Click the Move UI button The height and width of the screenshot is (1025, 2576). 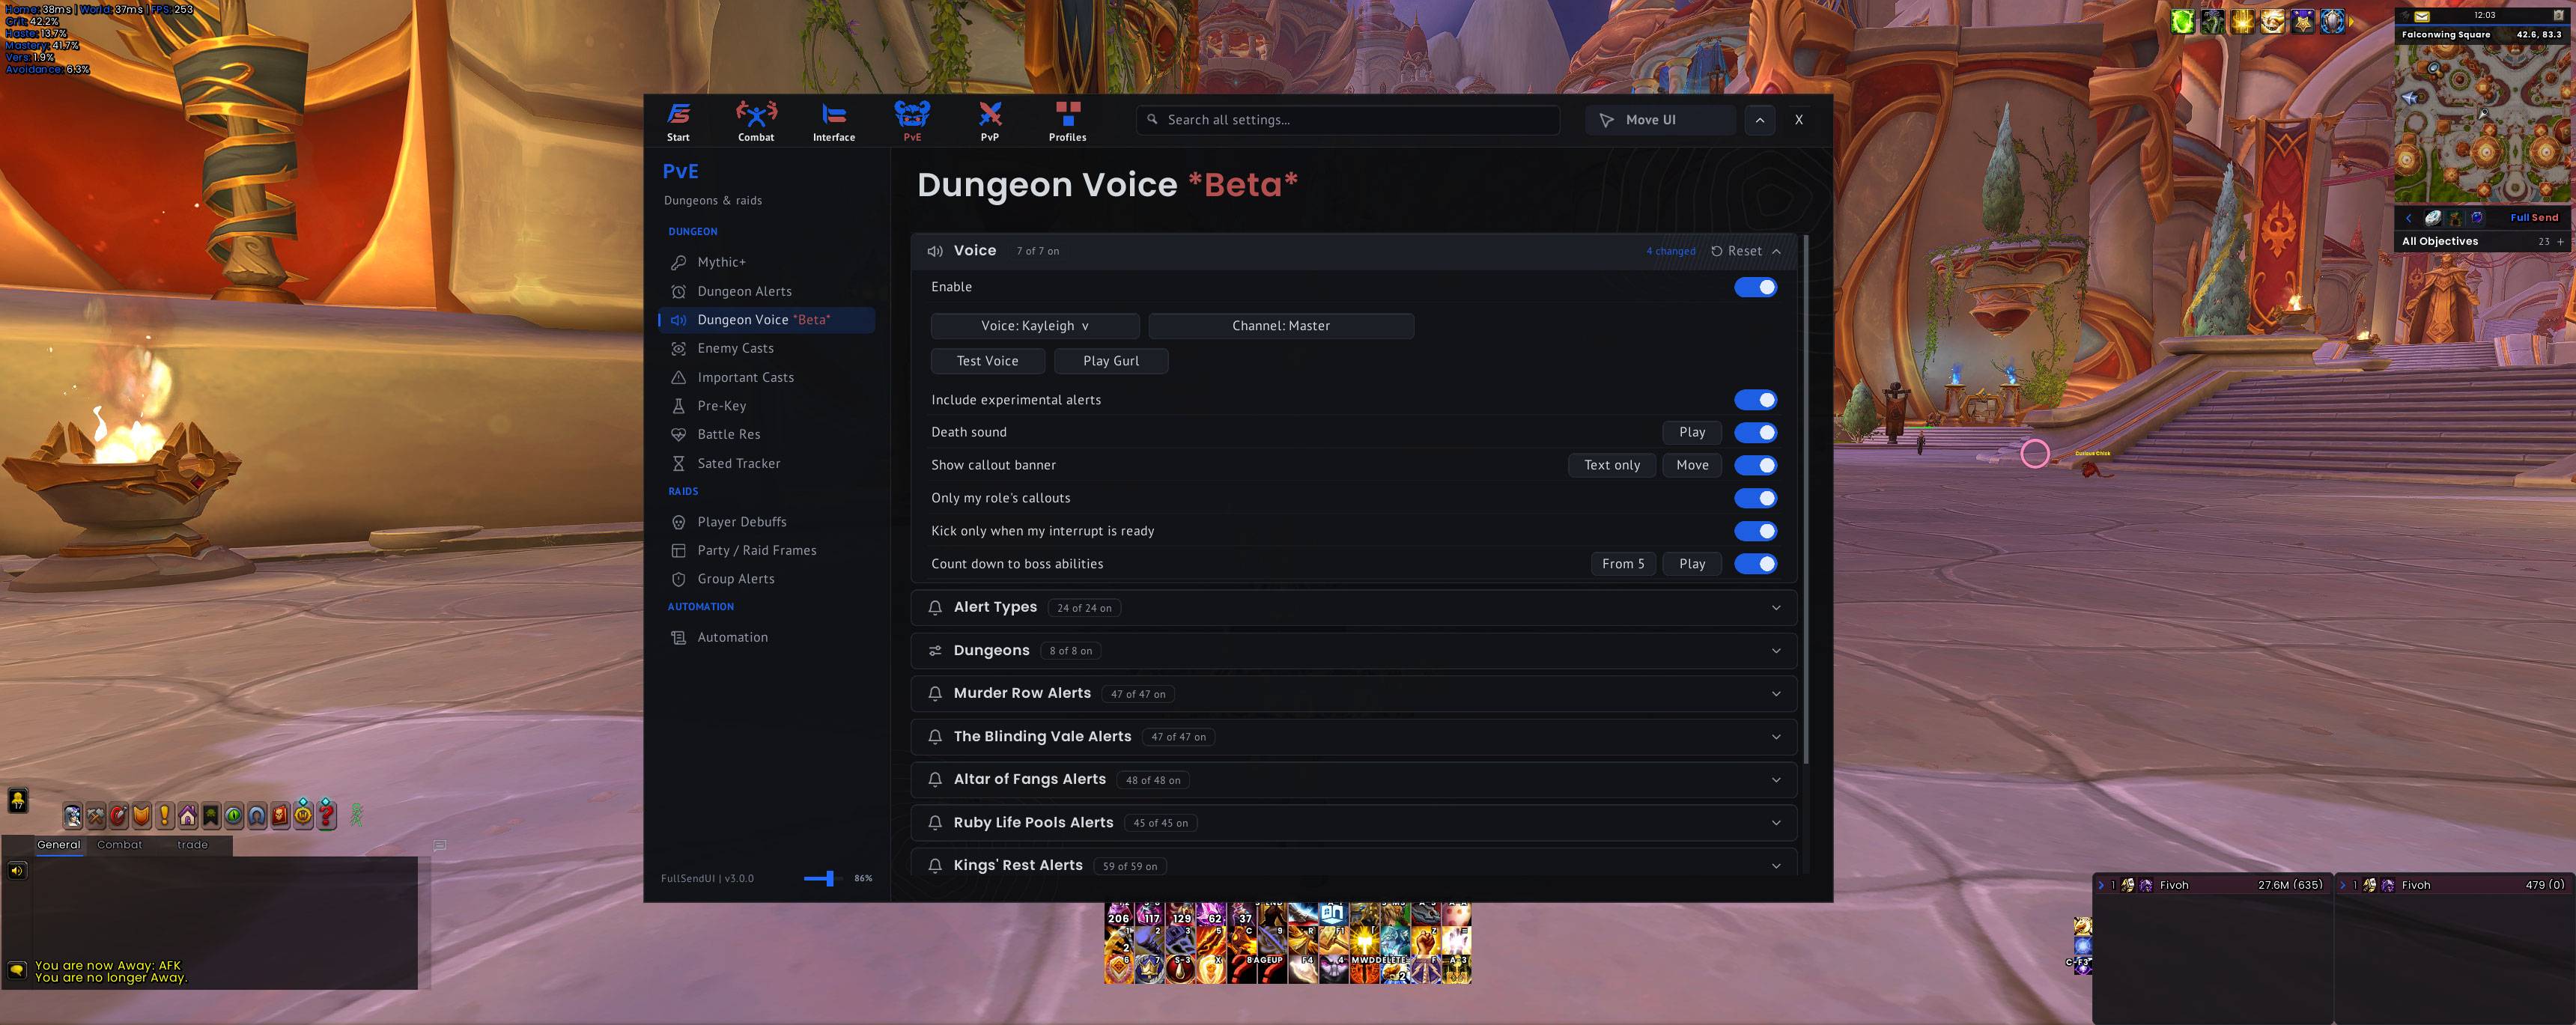[x=1660, y=120]
